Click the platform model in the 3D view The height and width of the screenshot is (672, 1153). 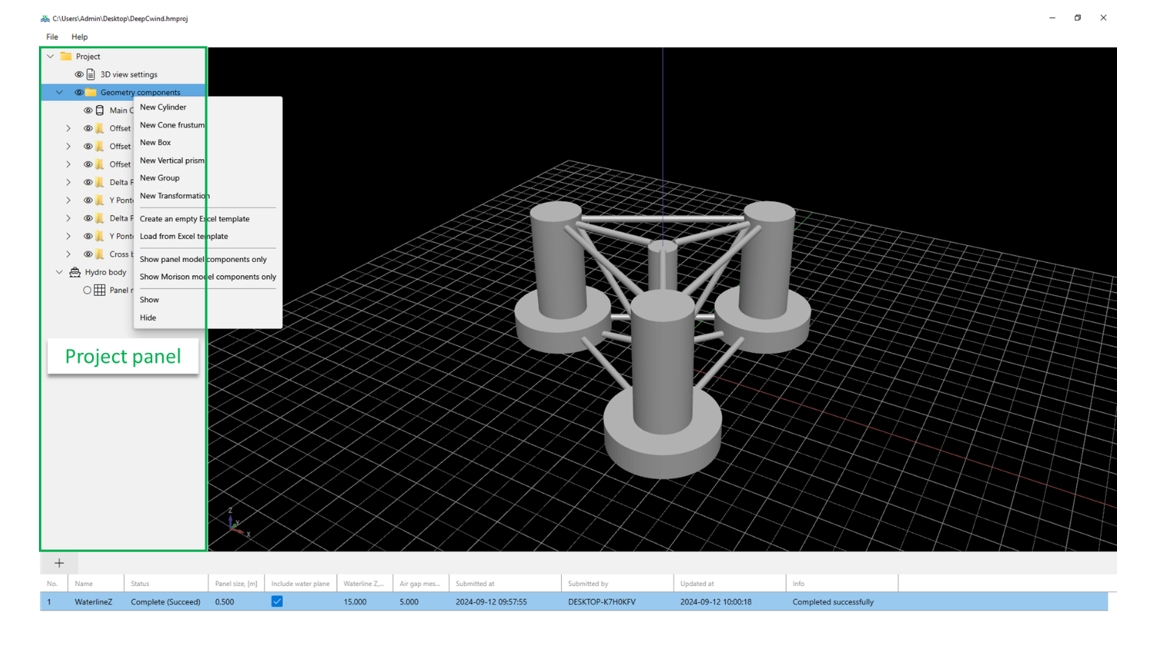663,338
